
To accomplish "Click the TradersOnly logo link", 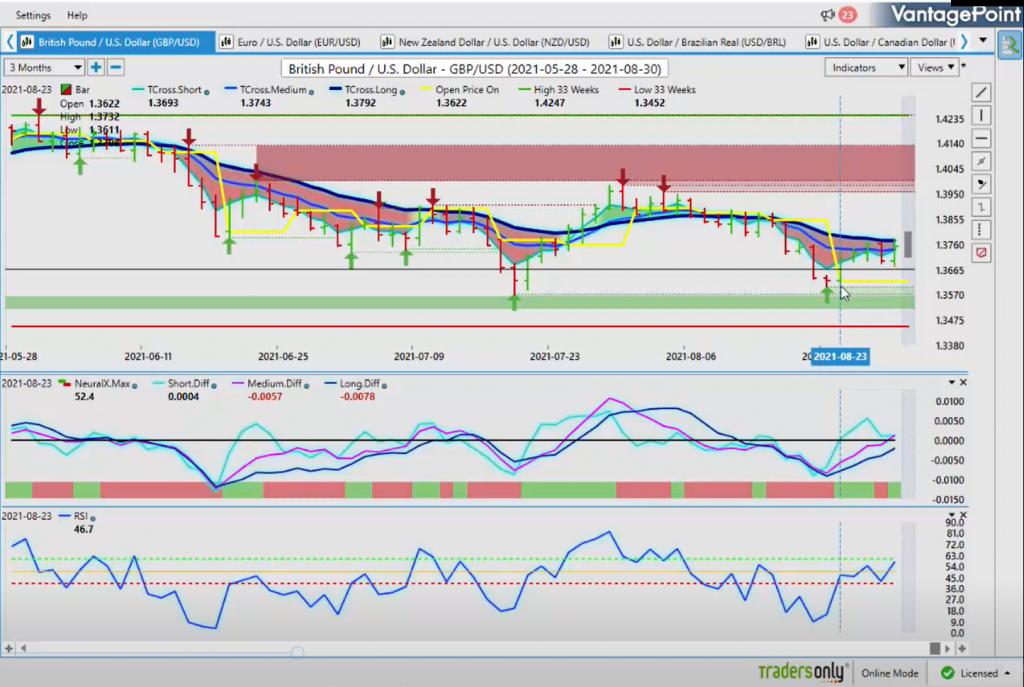I will (803, 672).
